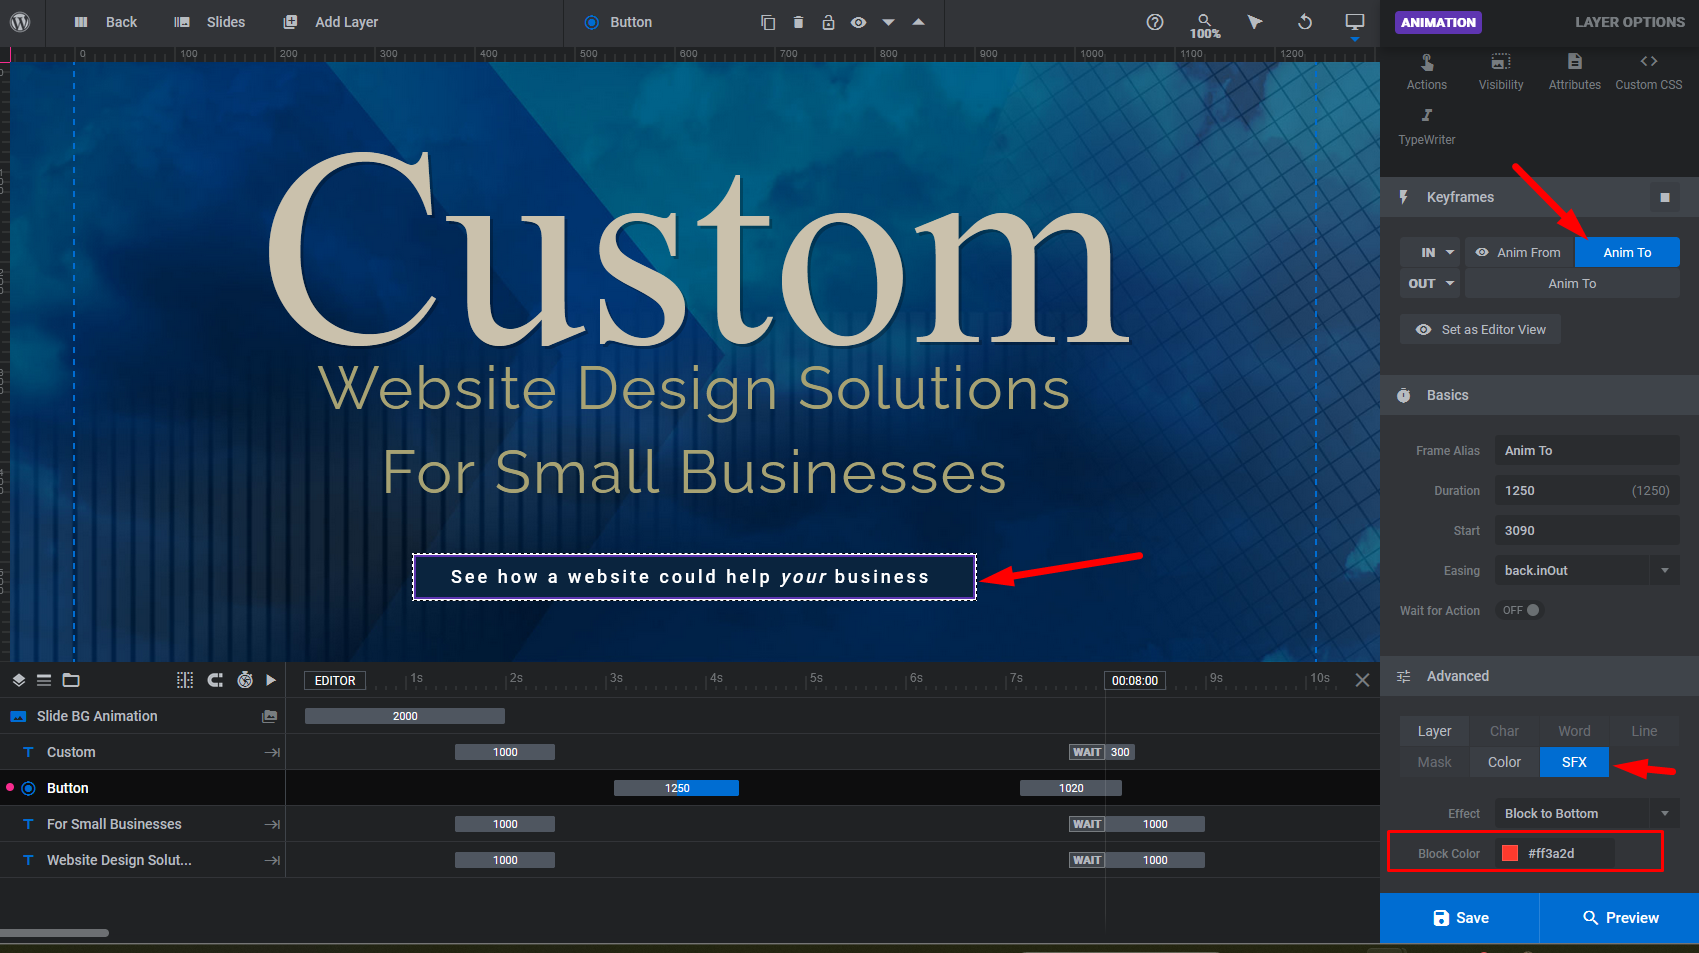The width and height of the screenshot is (1699, 953).
Task: Click arrow icon on For Small Businesses row
Action: pos(272,824)
